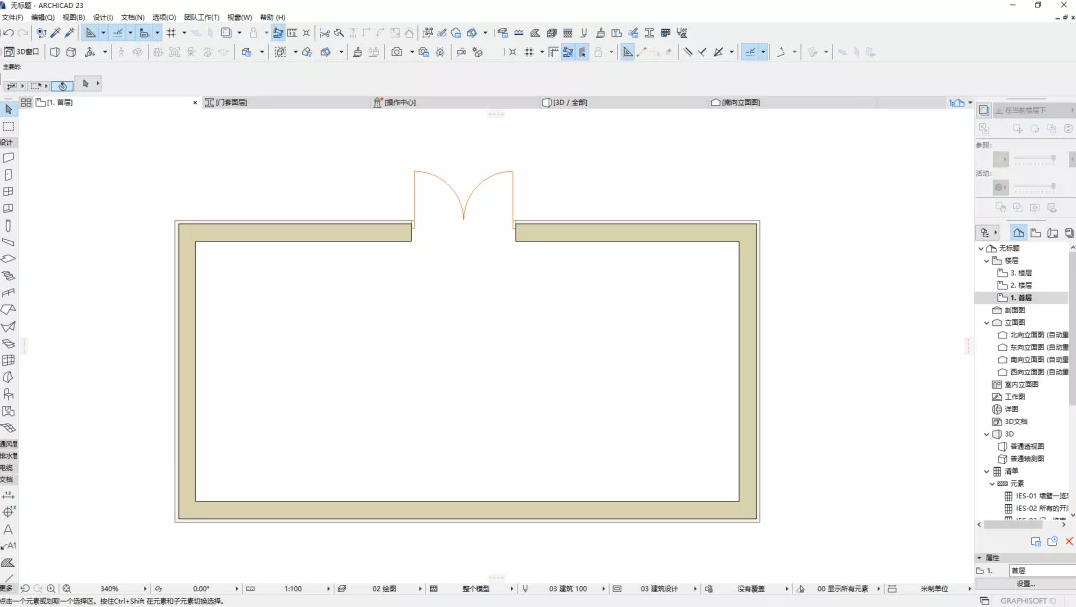This screenshot has width=1076, height=607.
Task: Pick up parameters with the eyedropper icon
Action: click(56, 33)
